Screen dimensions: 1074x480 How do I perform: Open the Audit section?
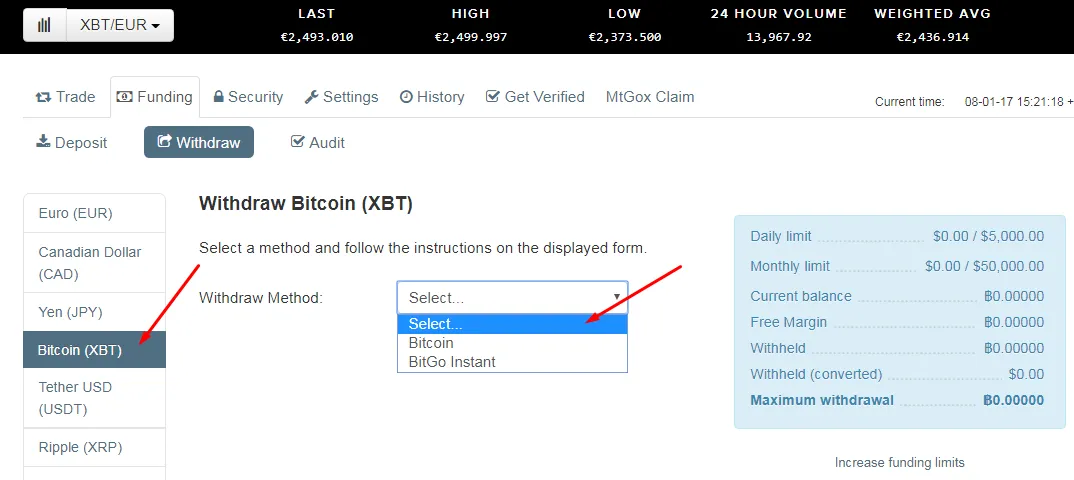317,143
